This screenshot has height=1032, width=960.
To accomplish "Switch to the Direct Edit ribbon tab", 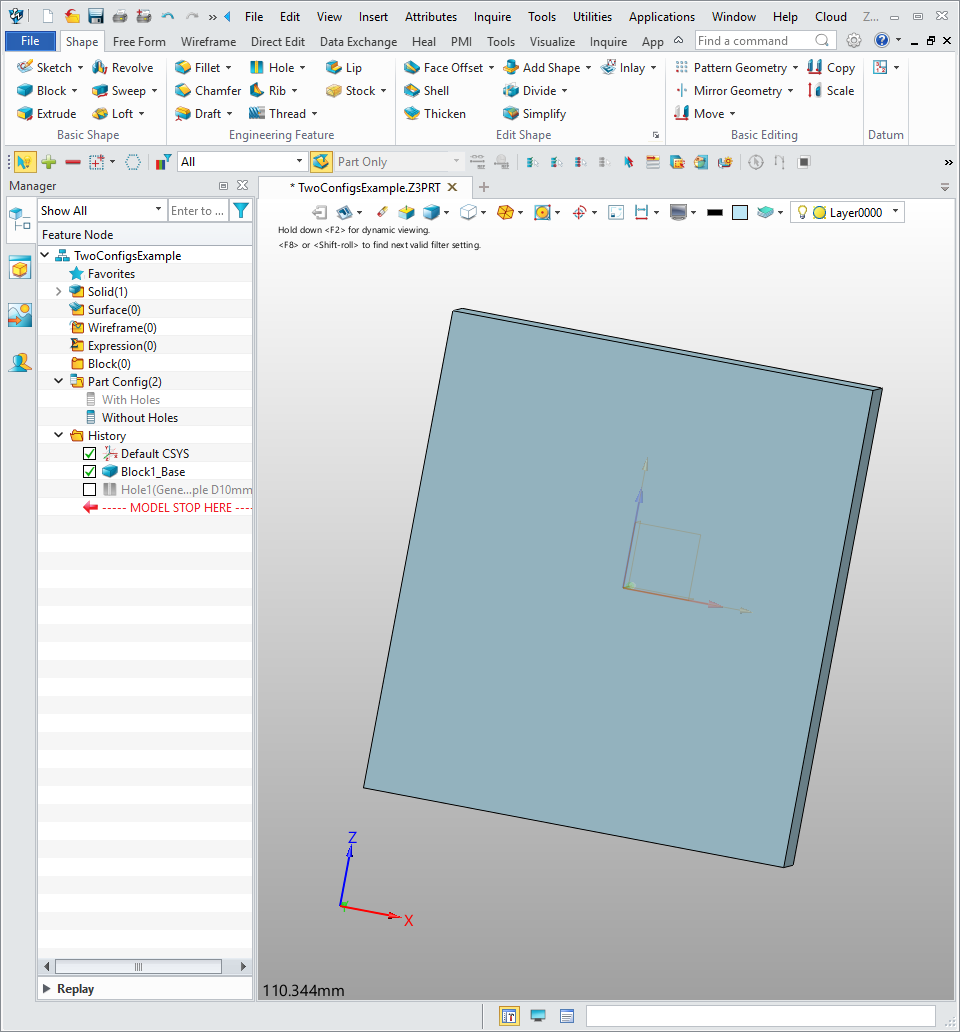I will point(278,41).
